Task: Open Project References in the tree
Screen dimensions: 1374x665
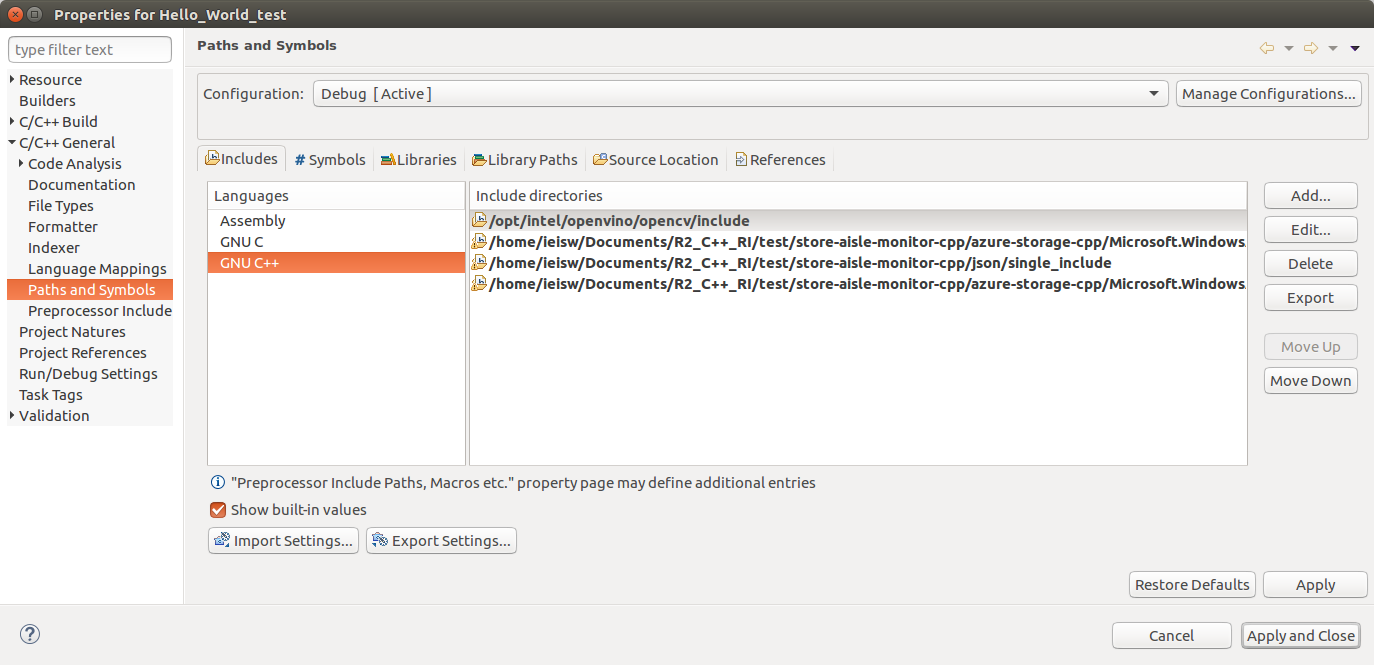Action: (x=82, y=352)
